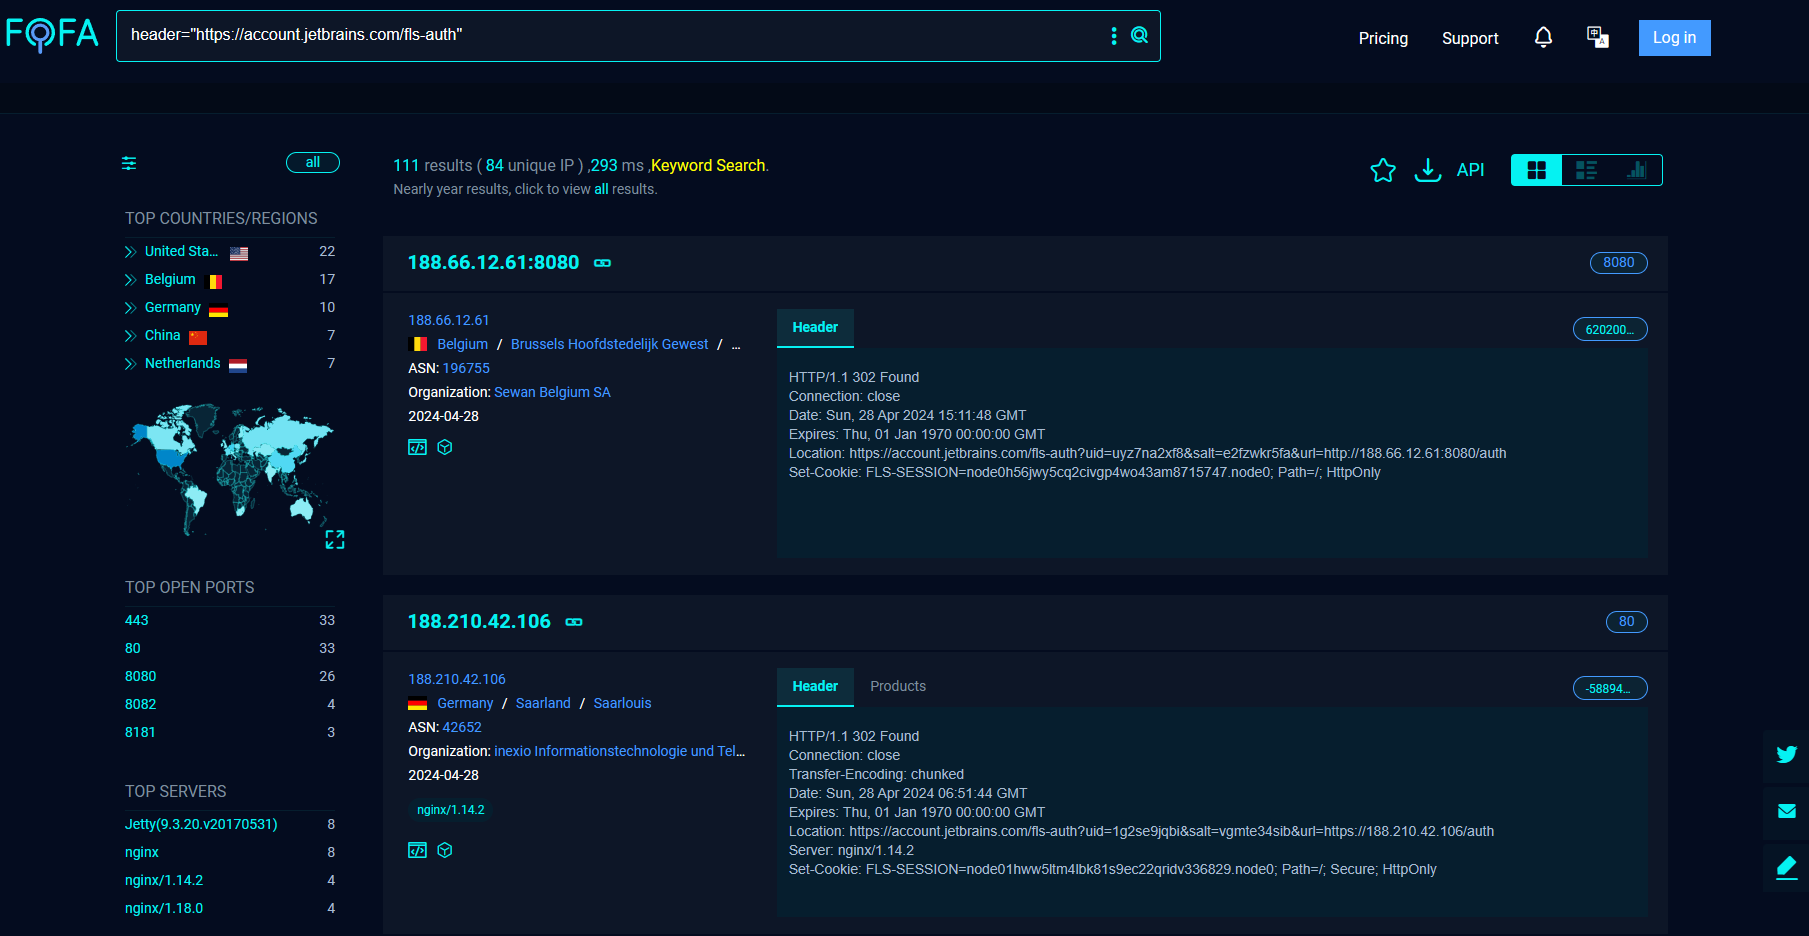Open Sewan Belgium SA organization link
Image resolution: width=1809 pixels, height=936 pixels.
click(552, 392)
